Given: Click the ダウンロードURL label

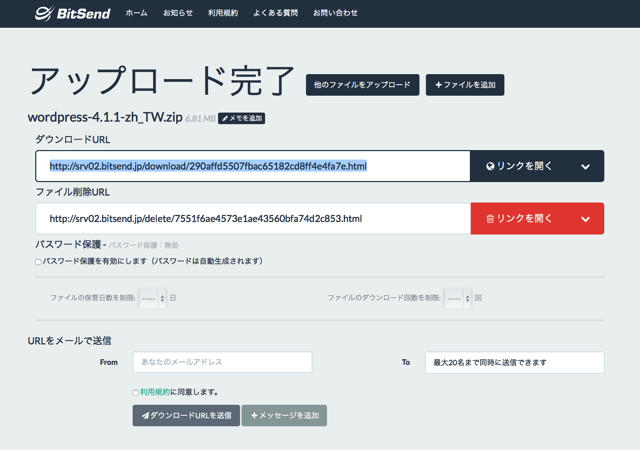Looking at the screenshot, I should 73,140.
